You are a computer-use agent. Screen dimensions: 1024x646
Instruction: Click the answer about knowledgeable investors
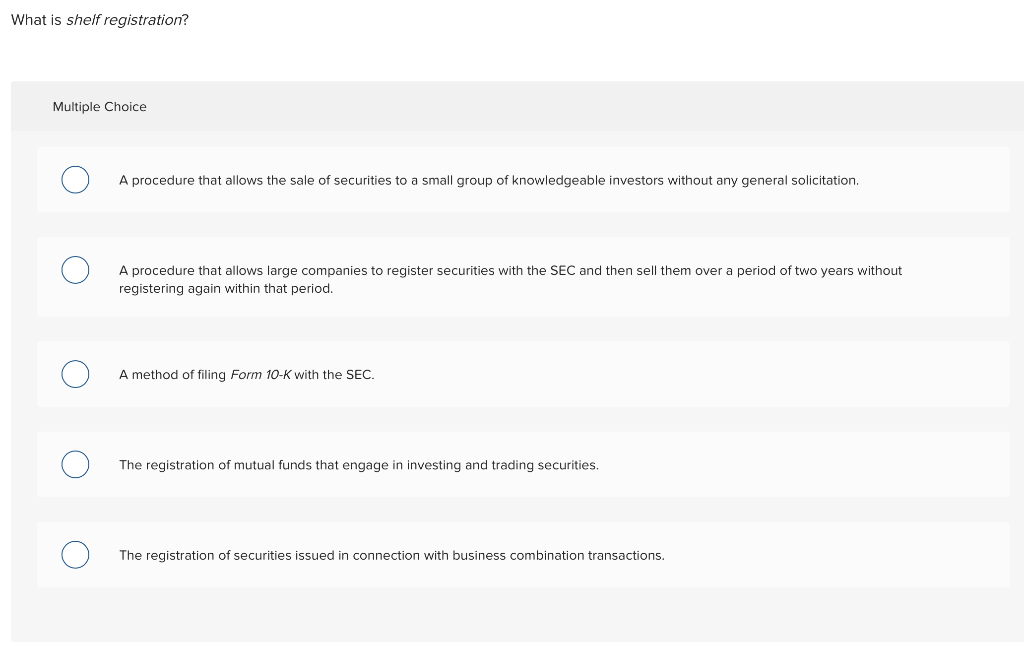pyautogui.click(x=488, y=180)
